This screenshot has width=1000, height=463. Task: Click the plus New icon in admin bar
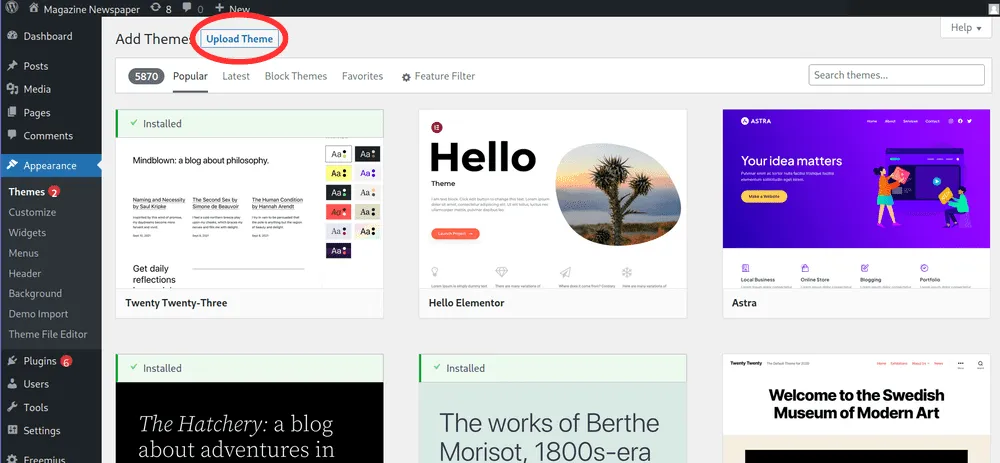coord(219,8)
